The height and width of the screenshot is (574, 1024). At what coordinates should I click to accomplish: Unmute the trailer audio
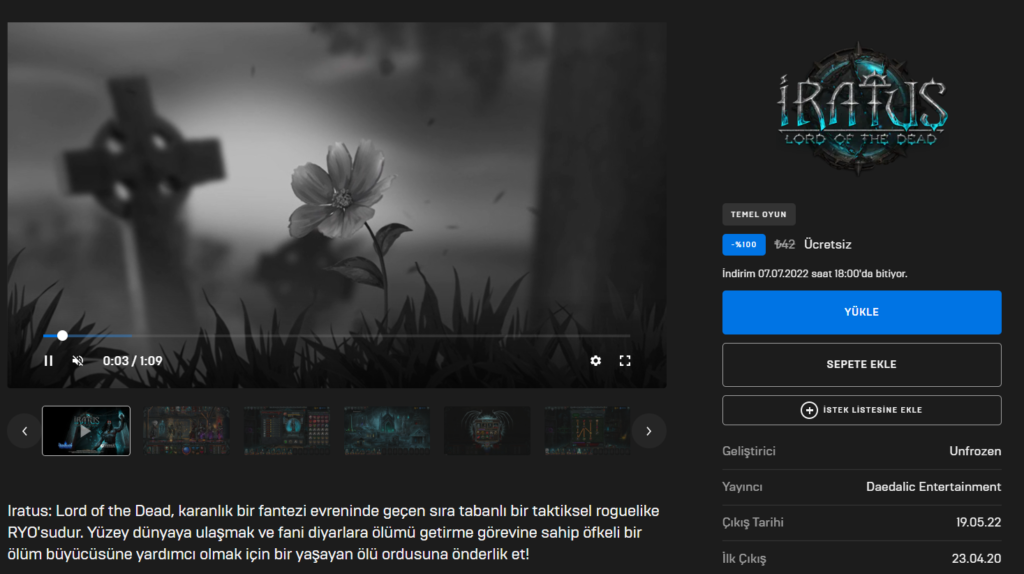click(78, 360)
